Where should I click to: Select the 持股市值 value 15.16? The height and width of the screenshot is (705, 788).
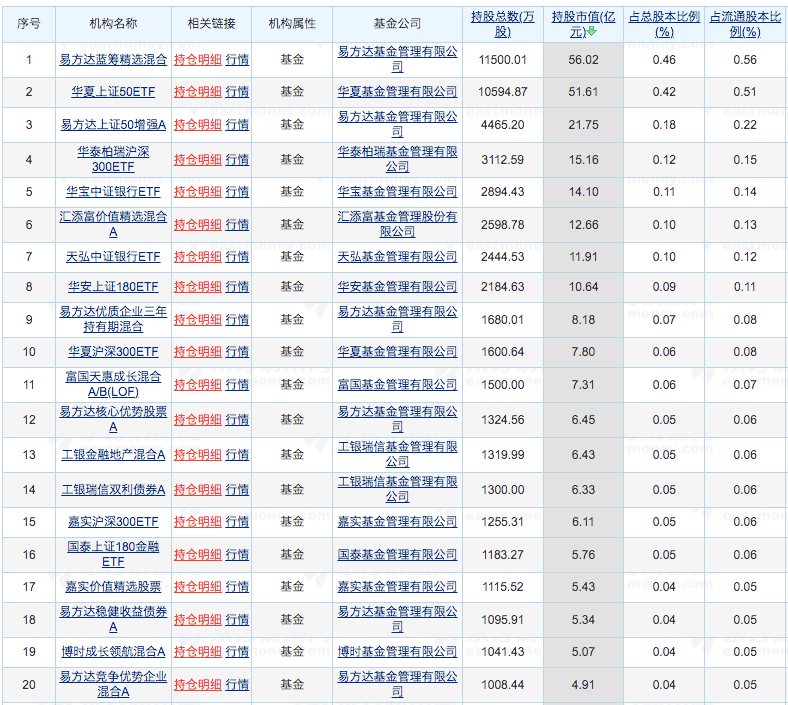(583, 160)
